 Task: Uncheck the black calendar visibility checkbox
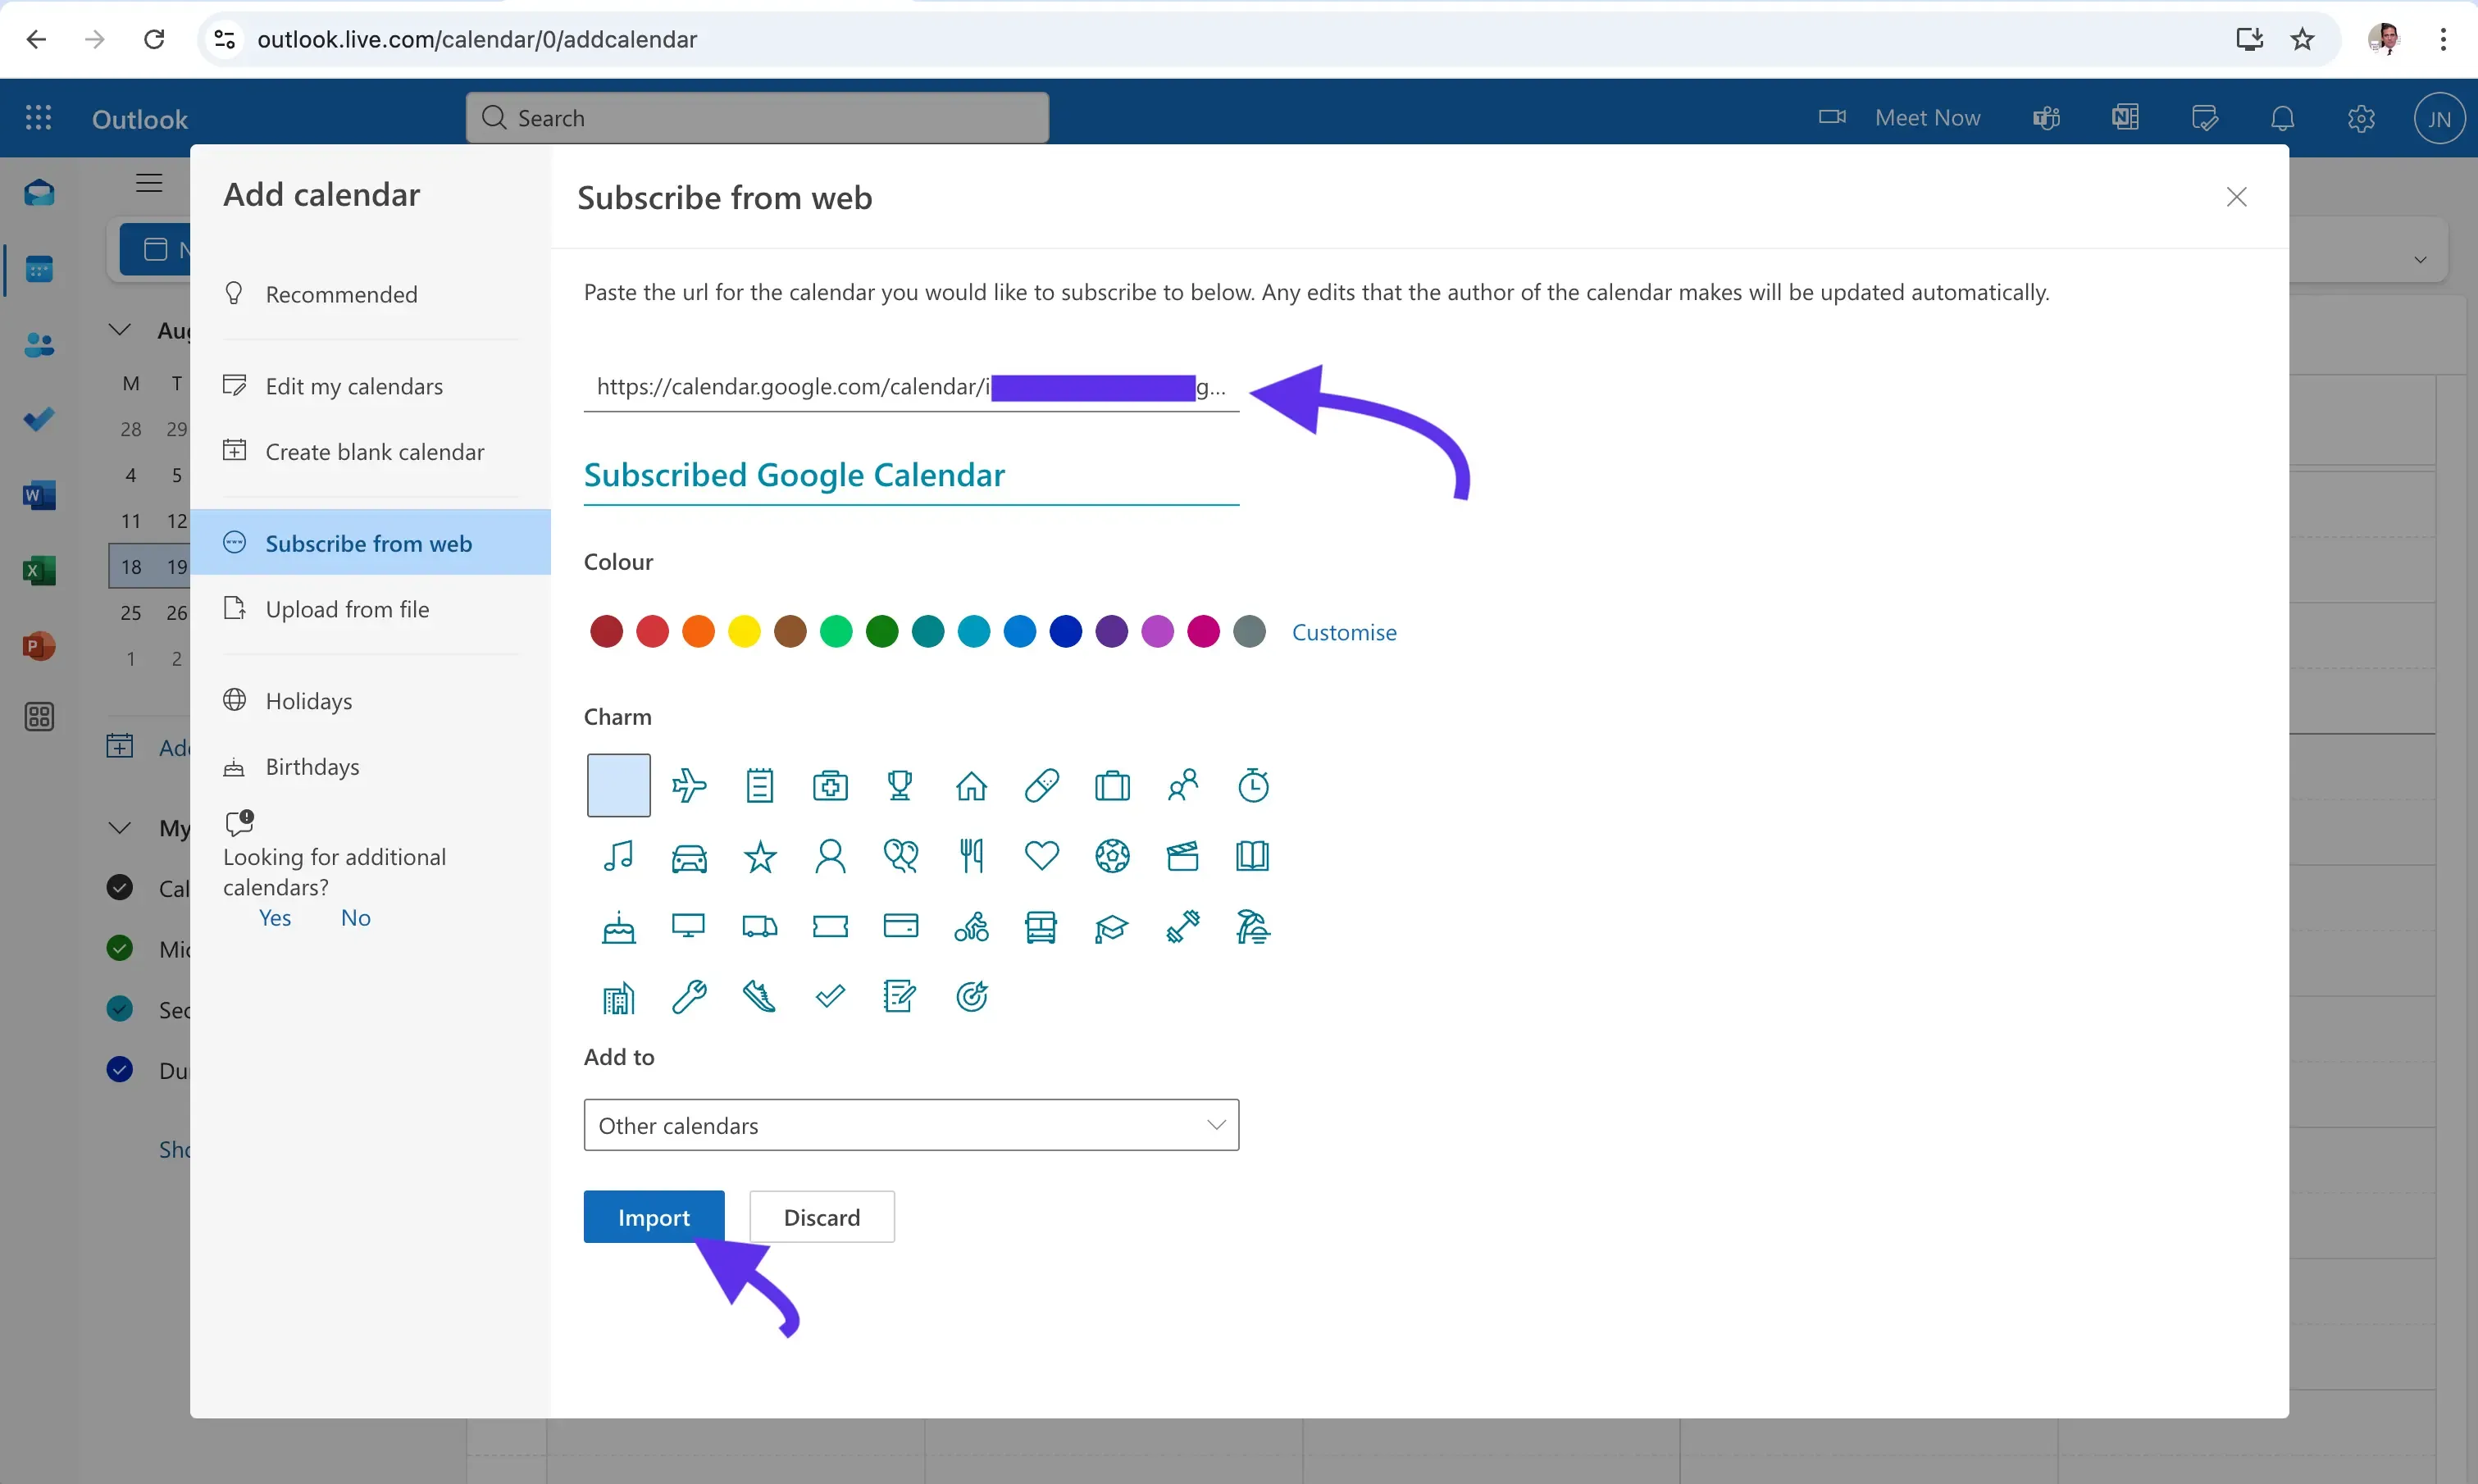[x=119, y=887]
